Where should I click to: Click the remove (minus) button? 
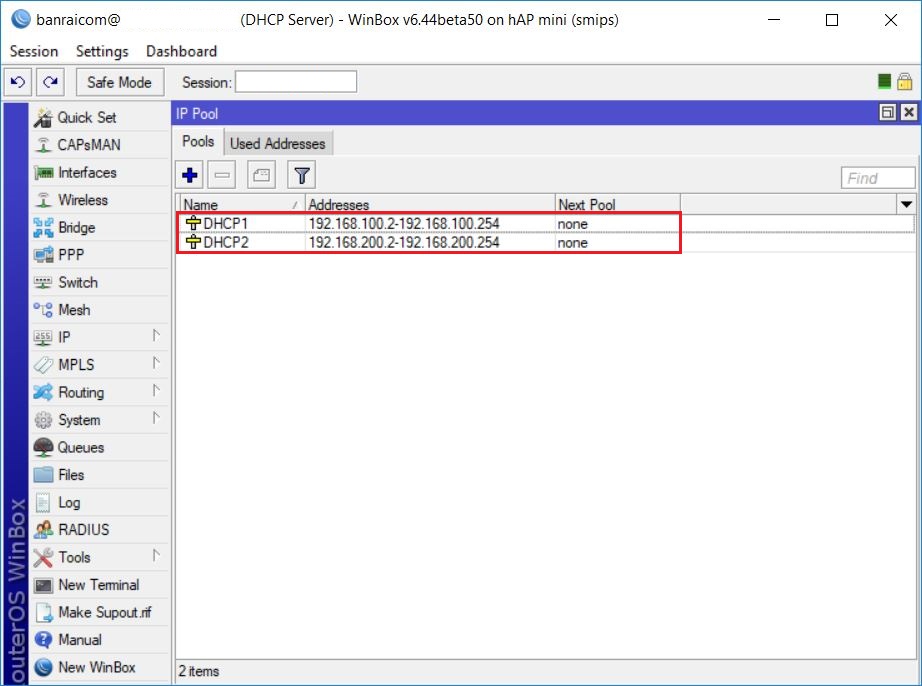pos(222,175)
